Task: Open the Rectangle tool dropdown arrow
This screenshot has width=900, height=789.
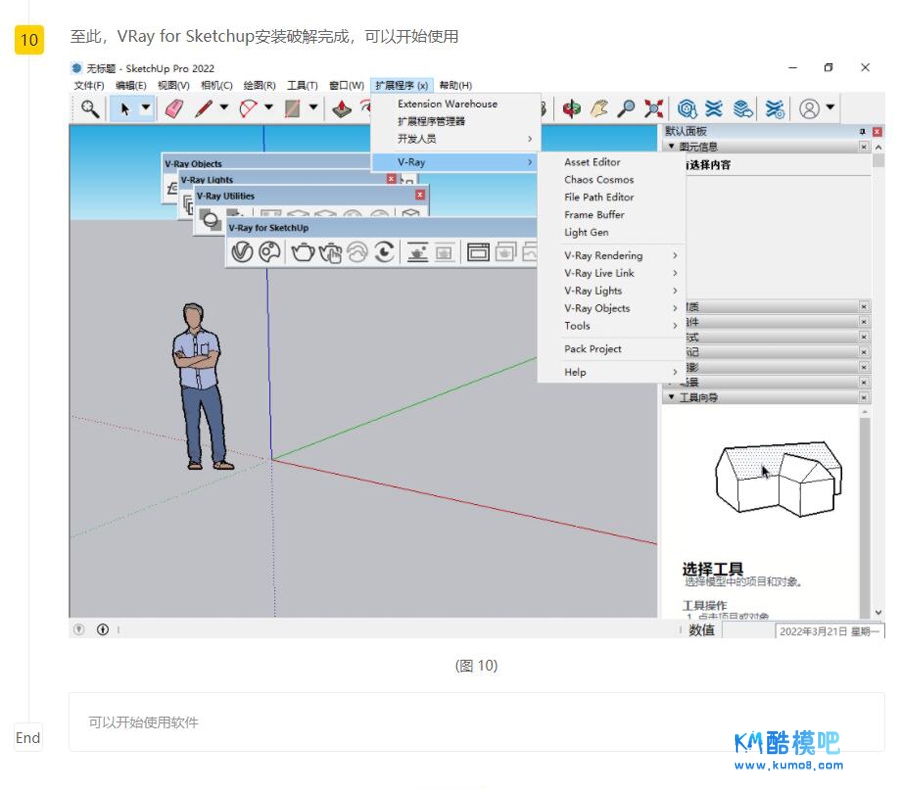Action: pyautogui.click(x=313, y=107)
